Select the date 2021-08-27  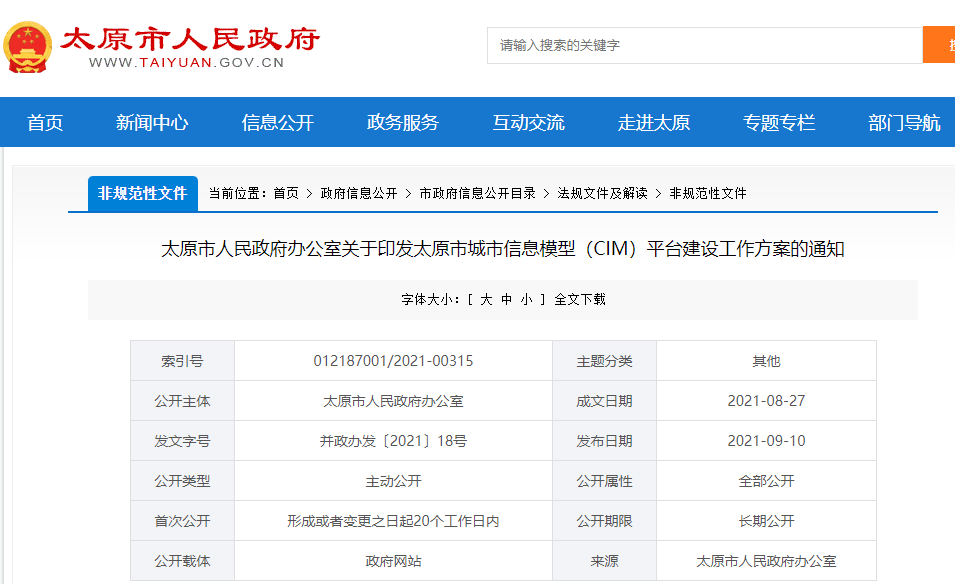point(766,401)
